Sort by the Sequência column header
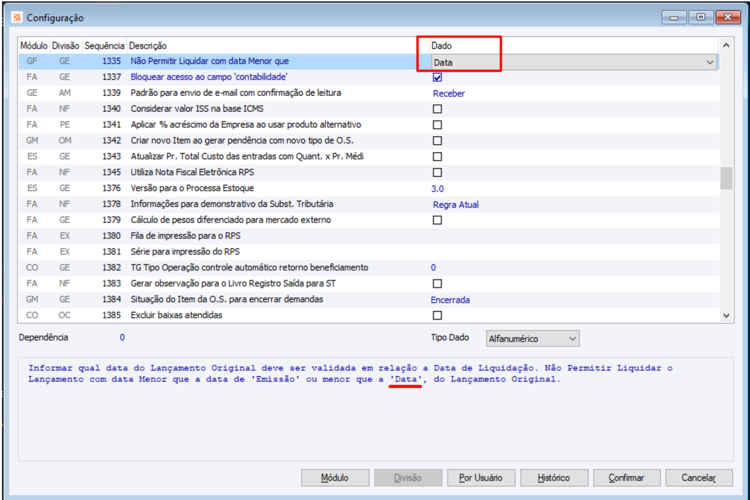 pyautogui.click(x=104, y=46)
